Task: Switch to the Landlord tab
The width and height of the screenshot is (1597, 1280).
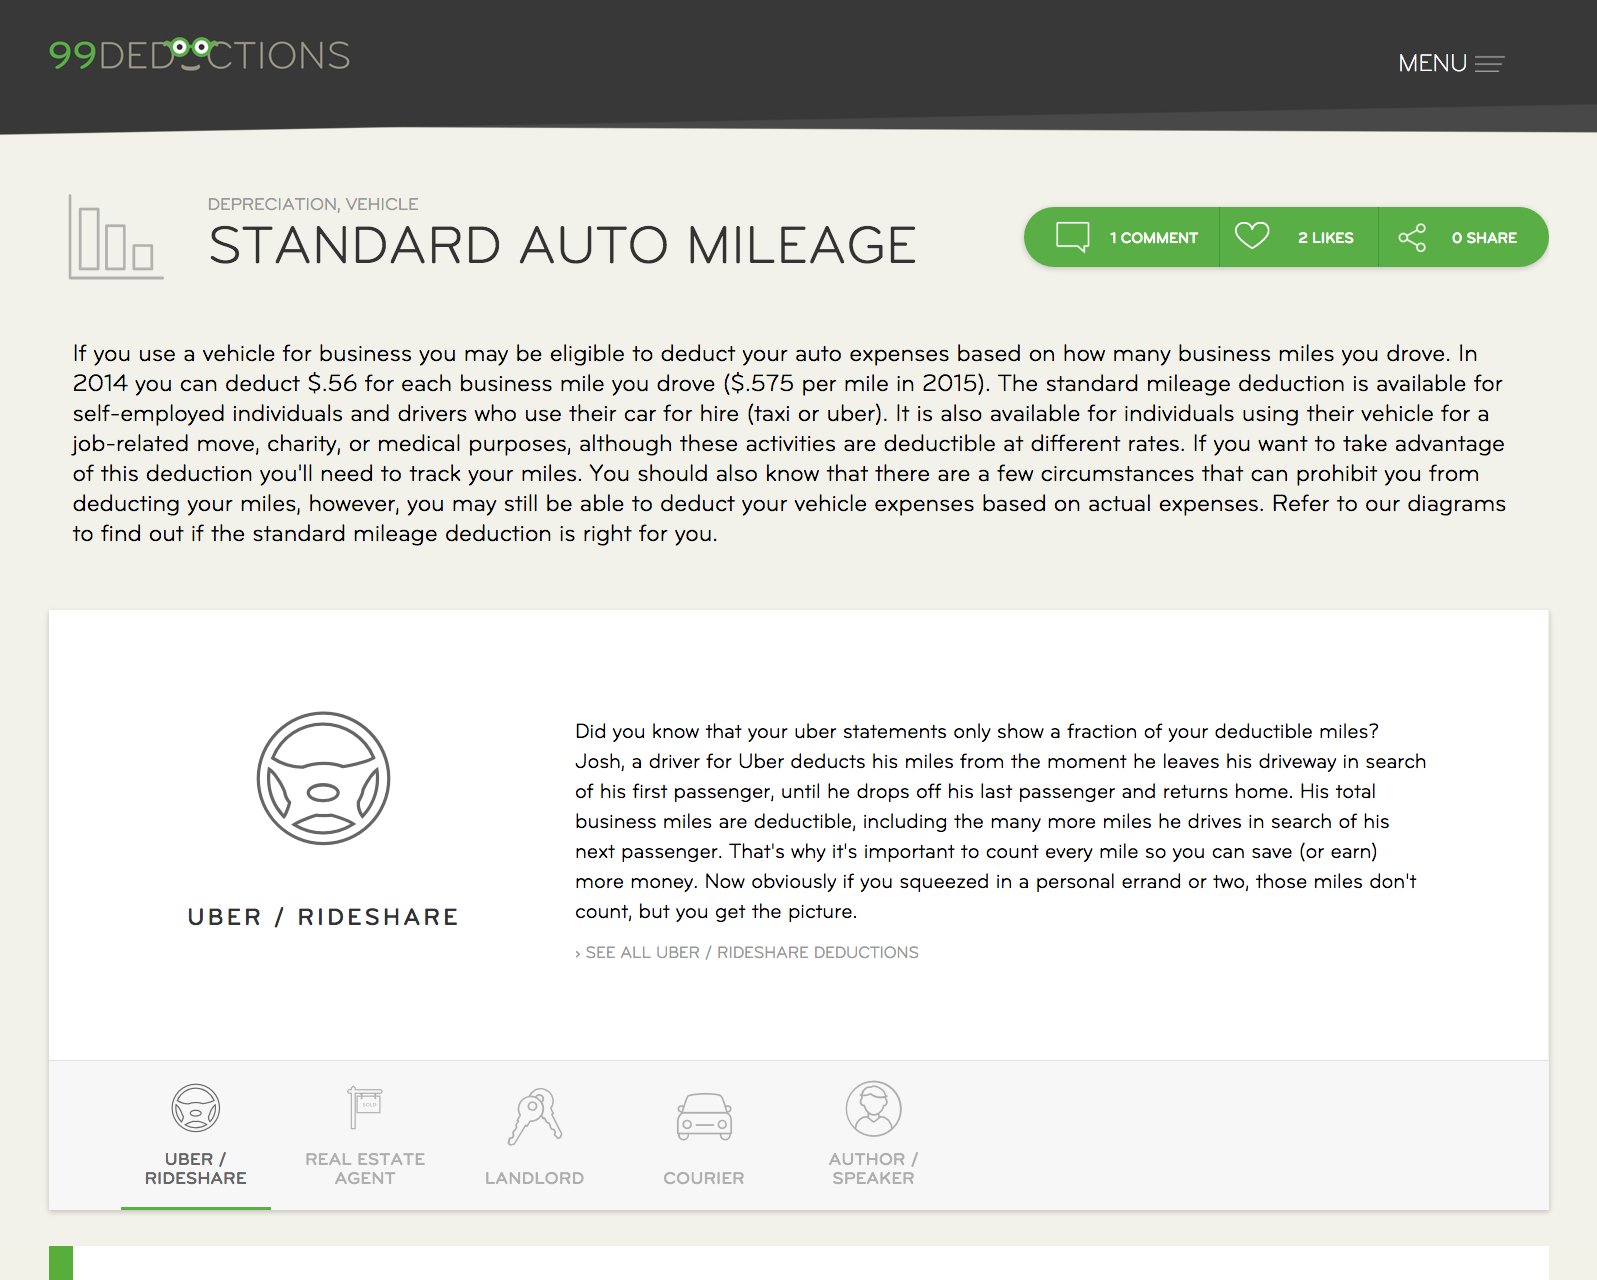Action: click(x=535, y=1178)
